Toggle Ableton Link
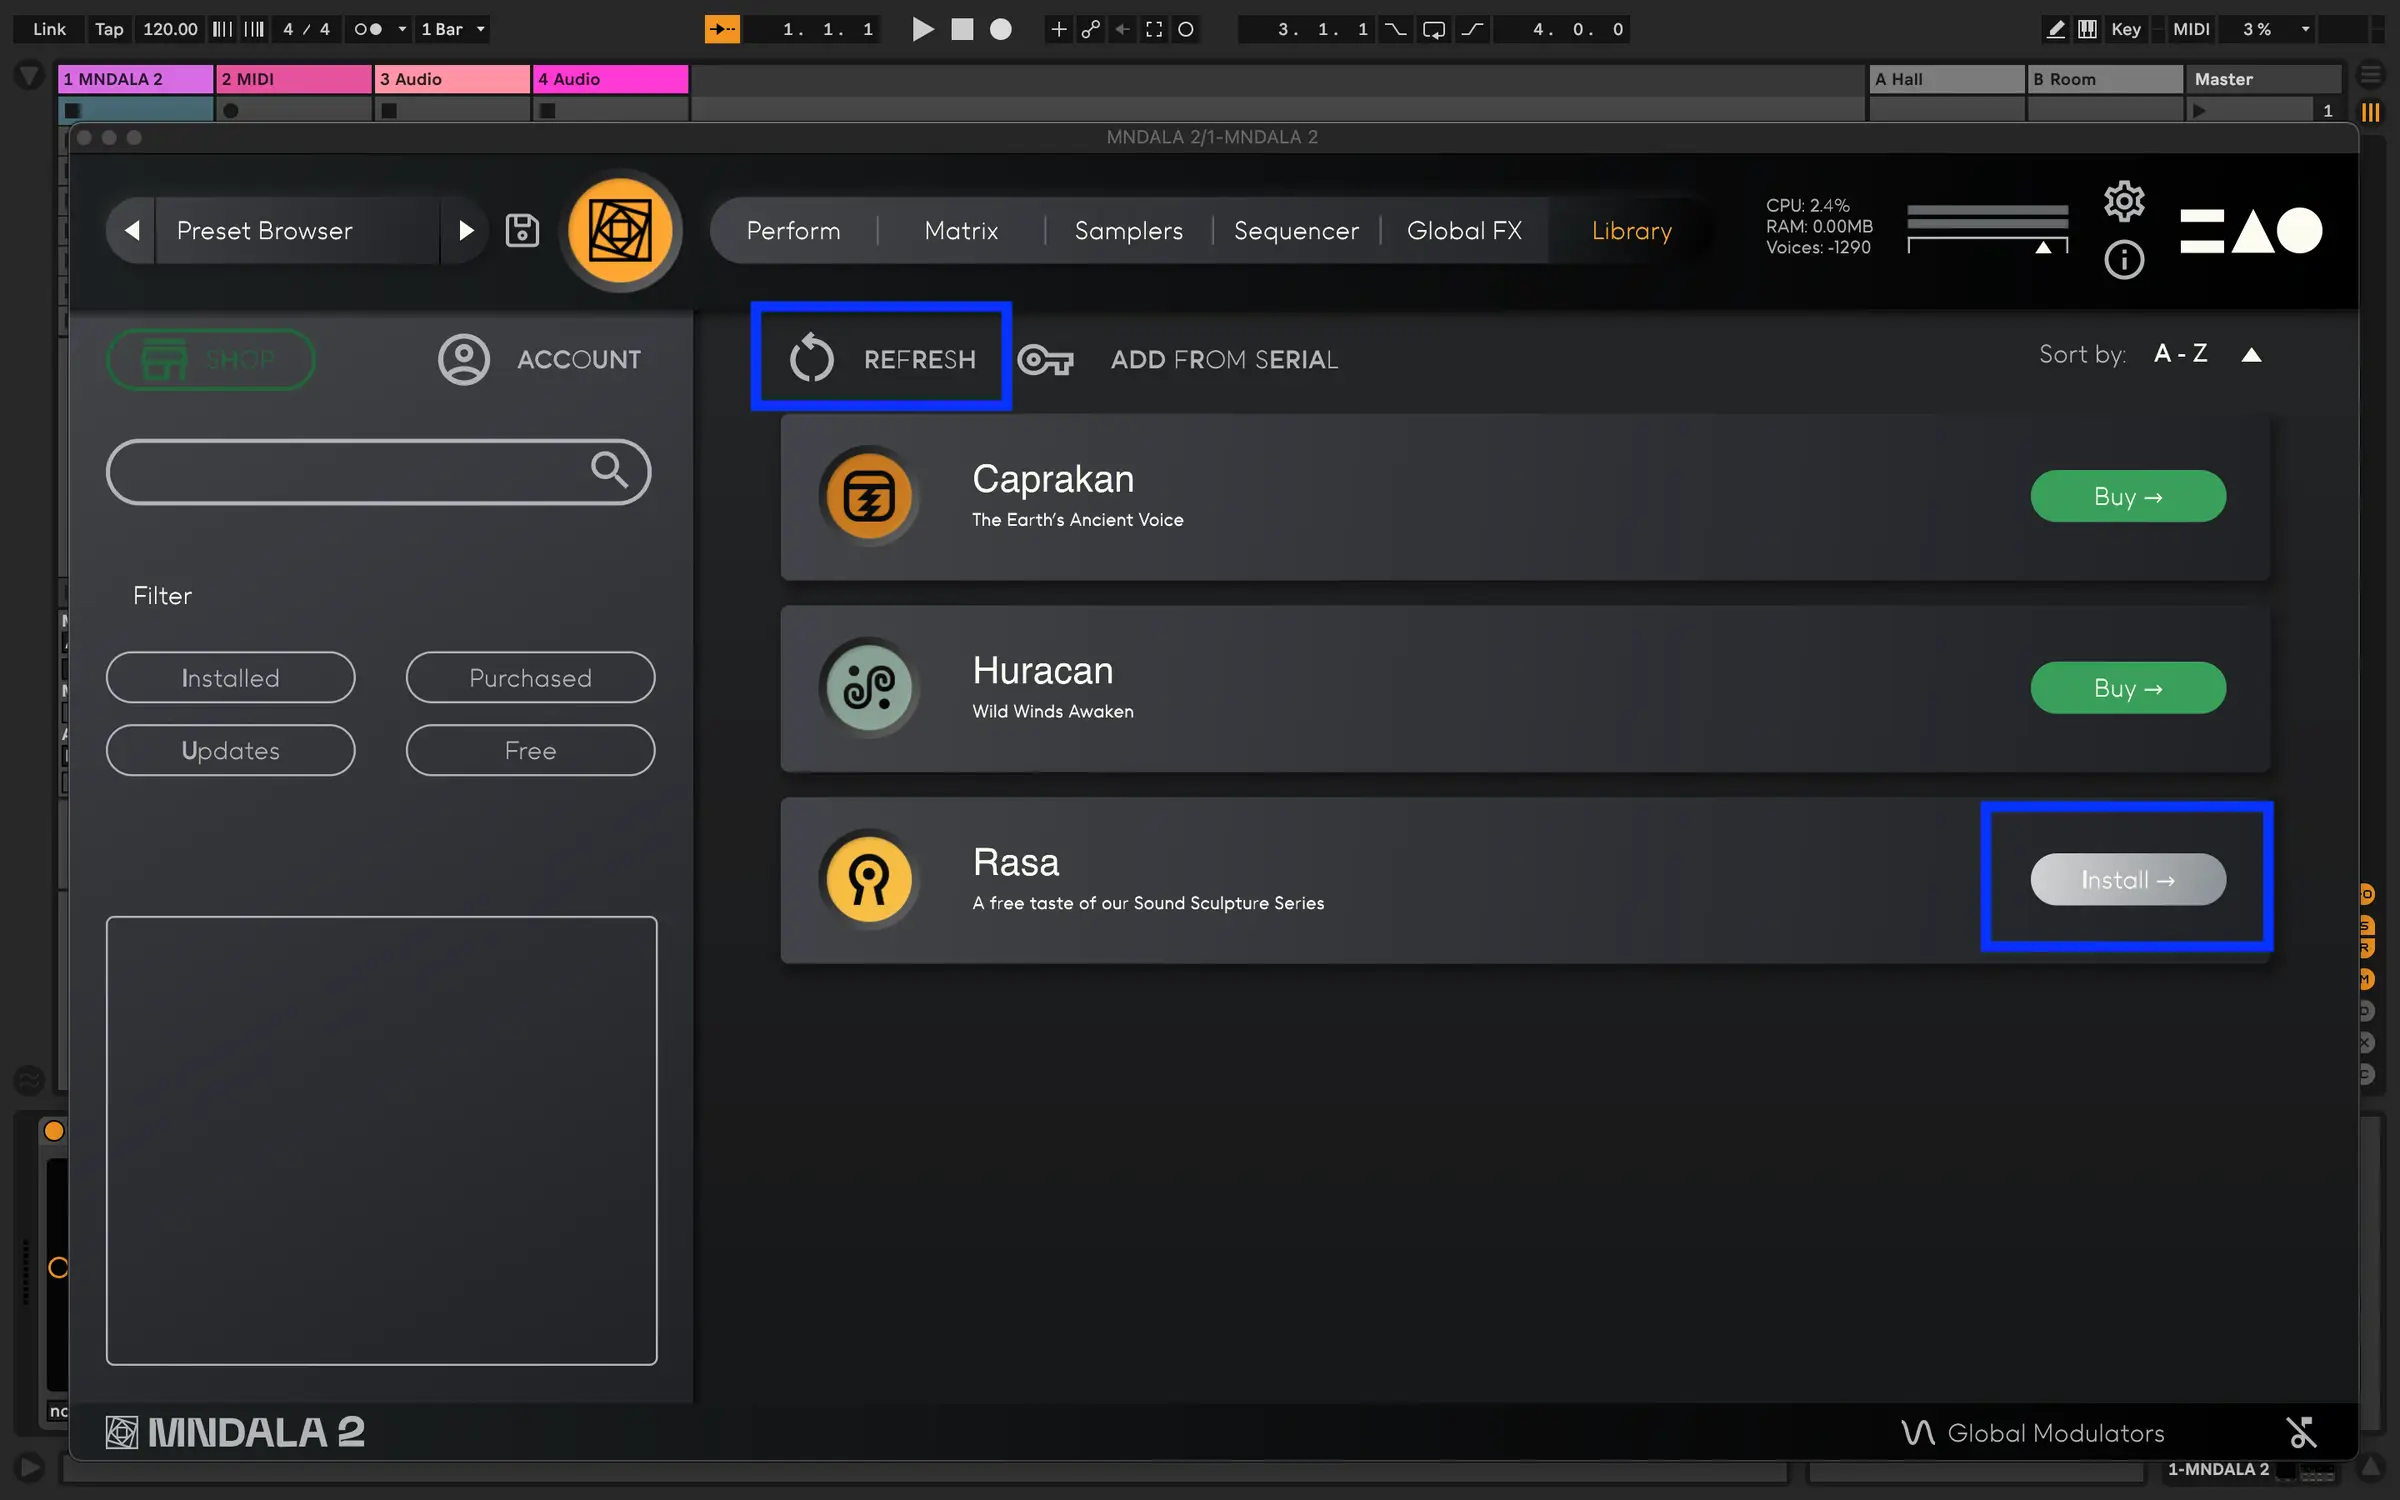The image size is (2400, 1500). click(49, 29)
